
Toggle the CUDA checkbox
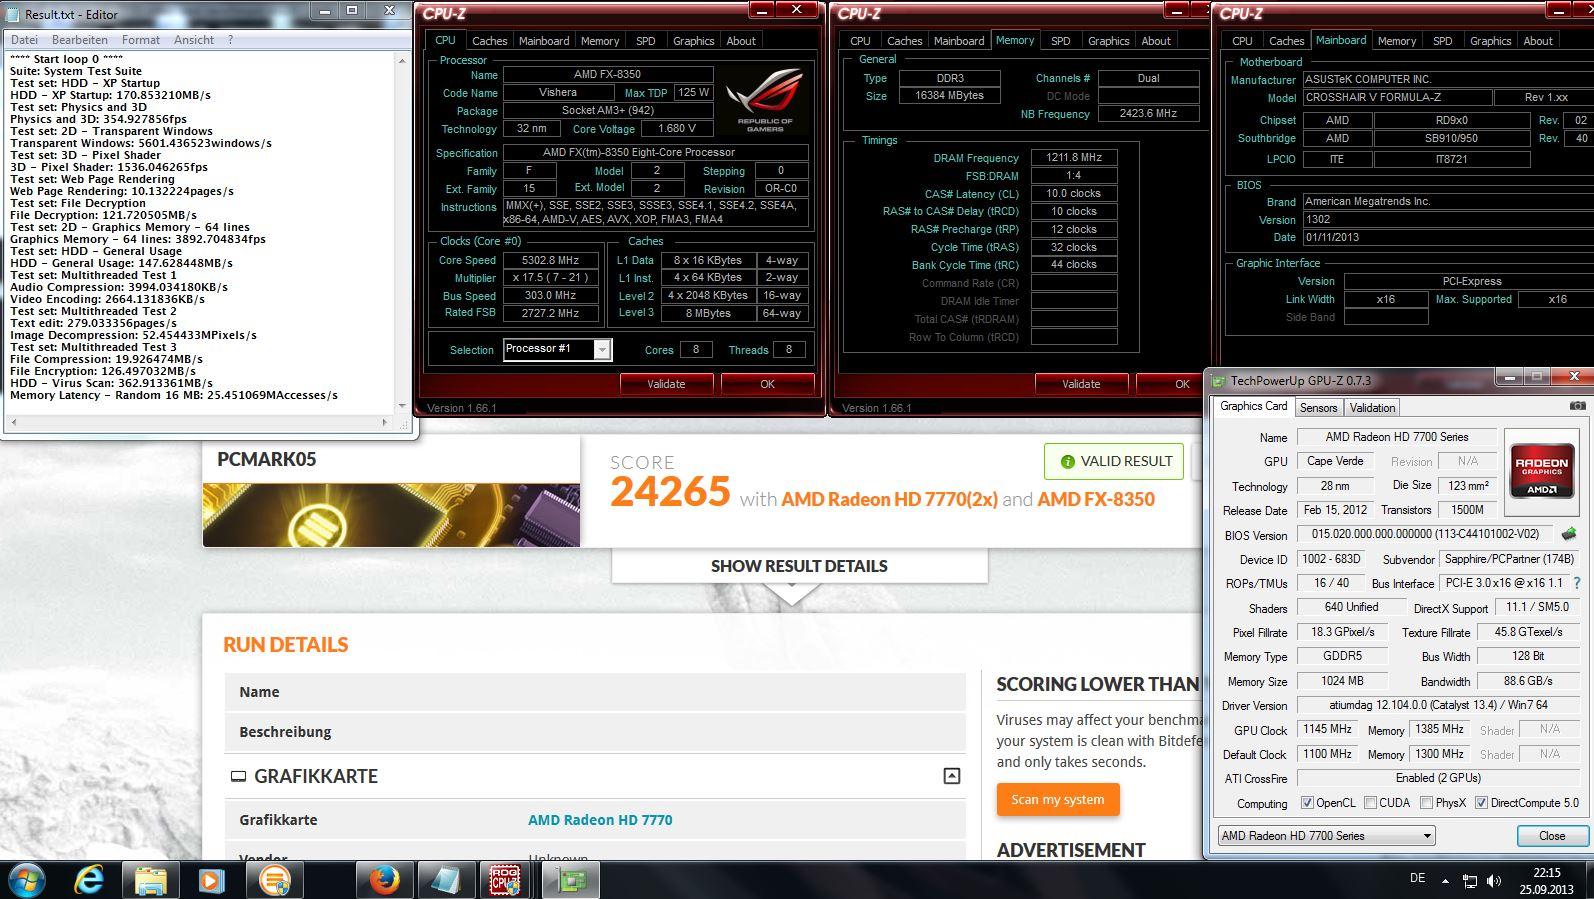click(x=1370, y=803)
